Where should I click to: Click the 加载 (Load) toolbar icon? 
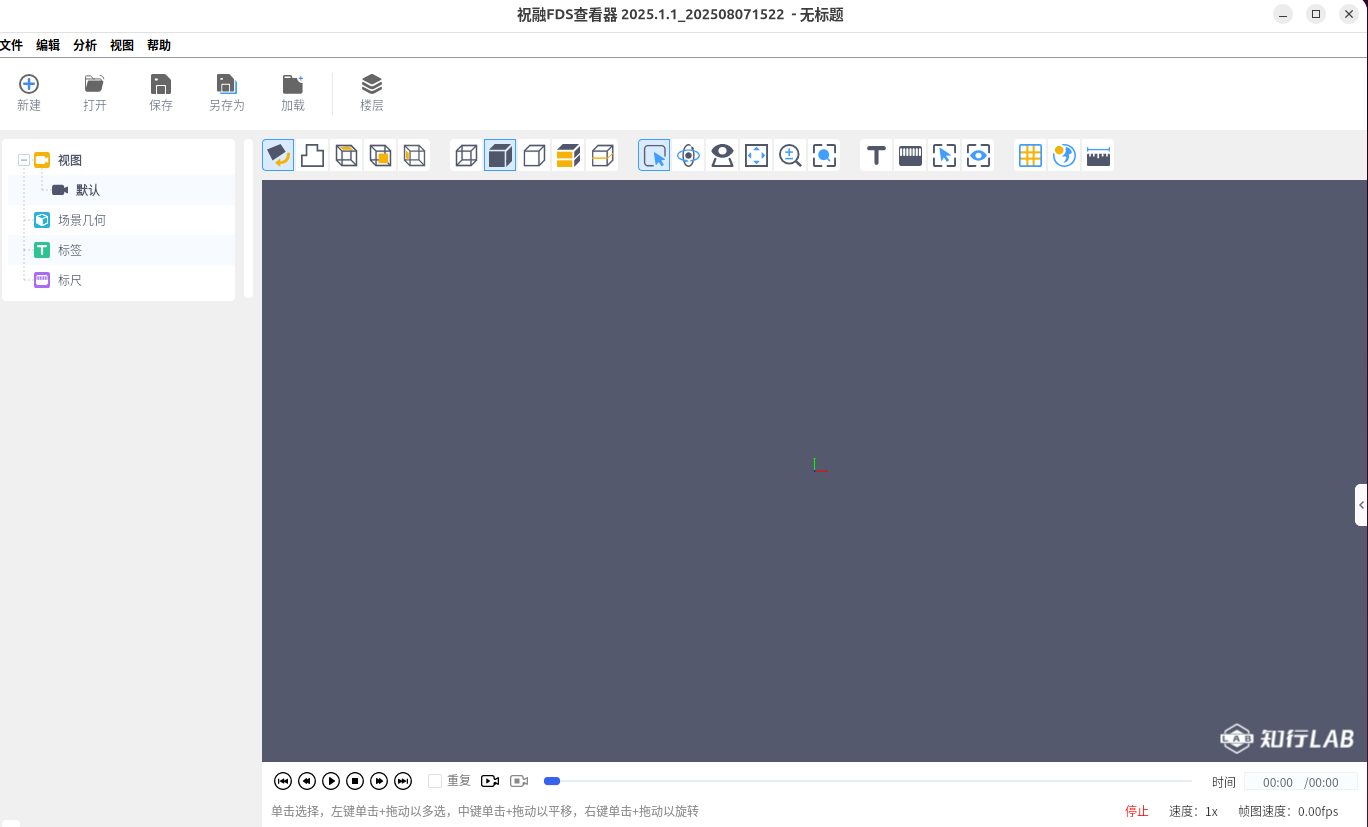pos(293,92)
